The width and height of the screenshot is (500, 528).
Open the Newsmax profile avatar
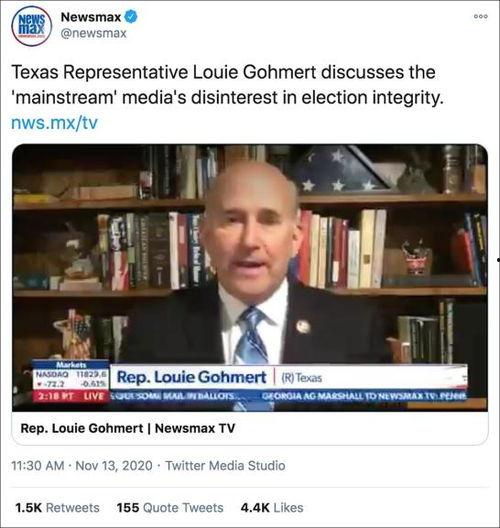(x=32, y=26)
